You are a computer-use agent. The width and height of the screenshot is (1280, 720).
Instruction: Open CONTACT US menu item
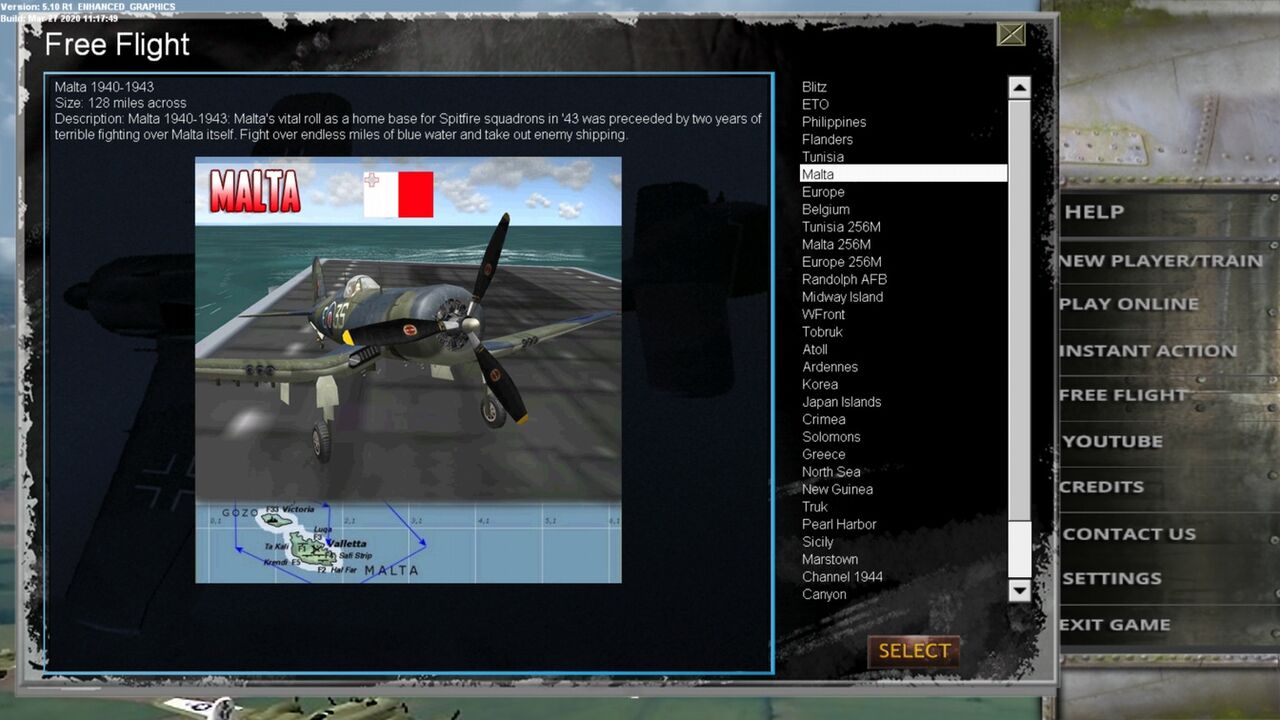[x=1129, y=534]
